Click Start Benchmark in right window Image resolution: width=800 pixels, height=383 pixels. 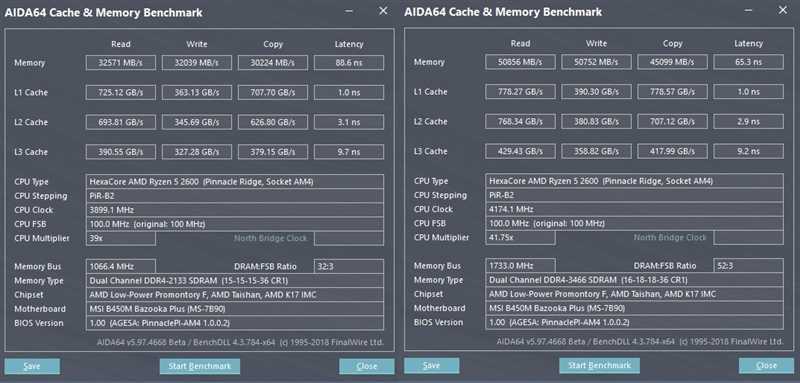point(599,366)
